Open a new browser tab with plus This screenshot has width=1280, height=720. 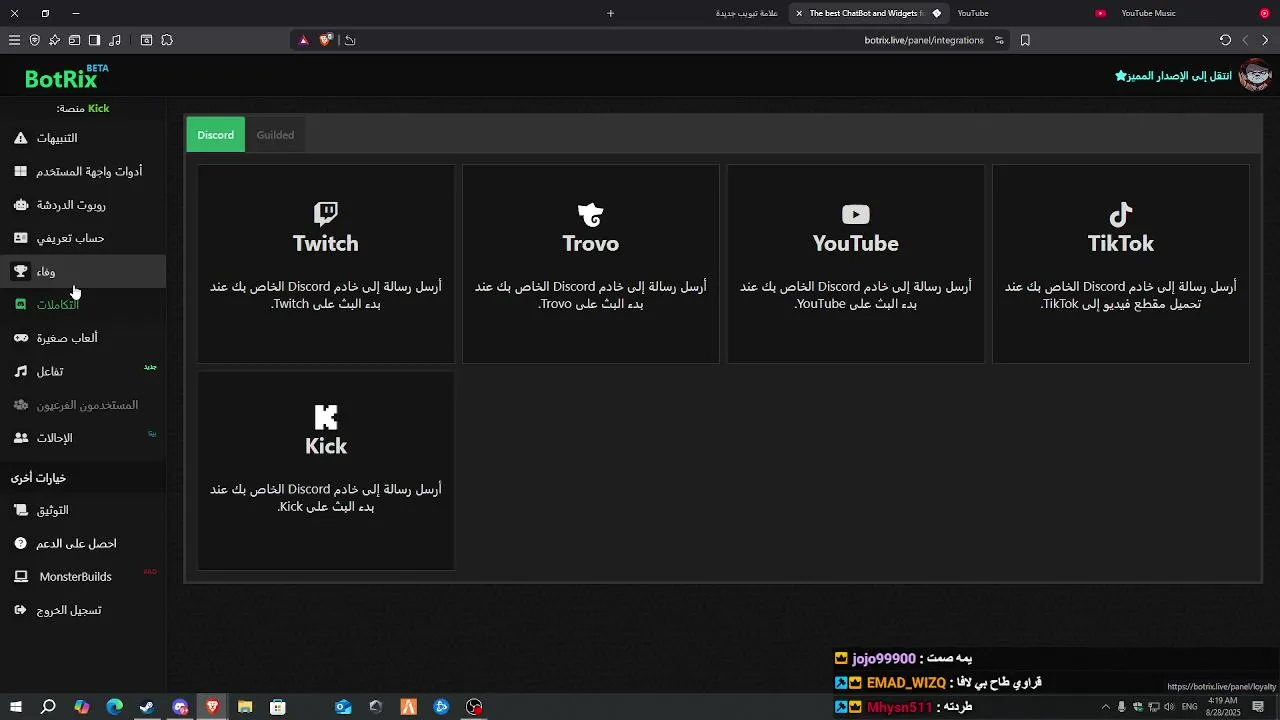click(x=610, y=13)
